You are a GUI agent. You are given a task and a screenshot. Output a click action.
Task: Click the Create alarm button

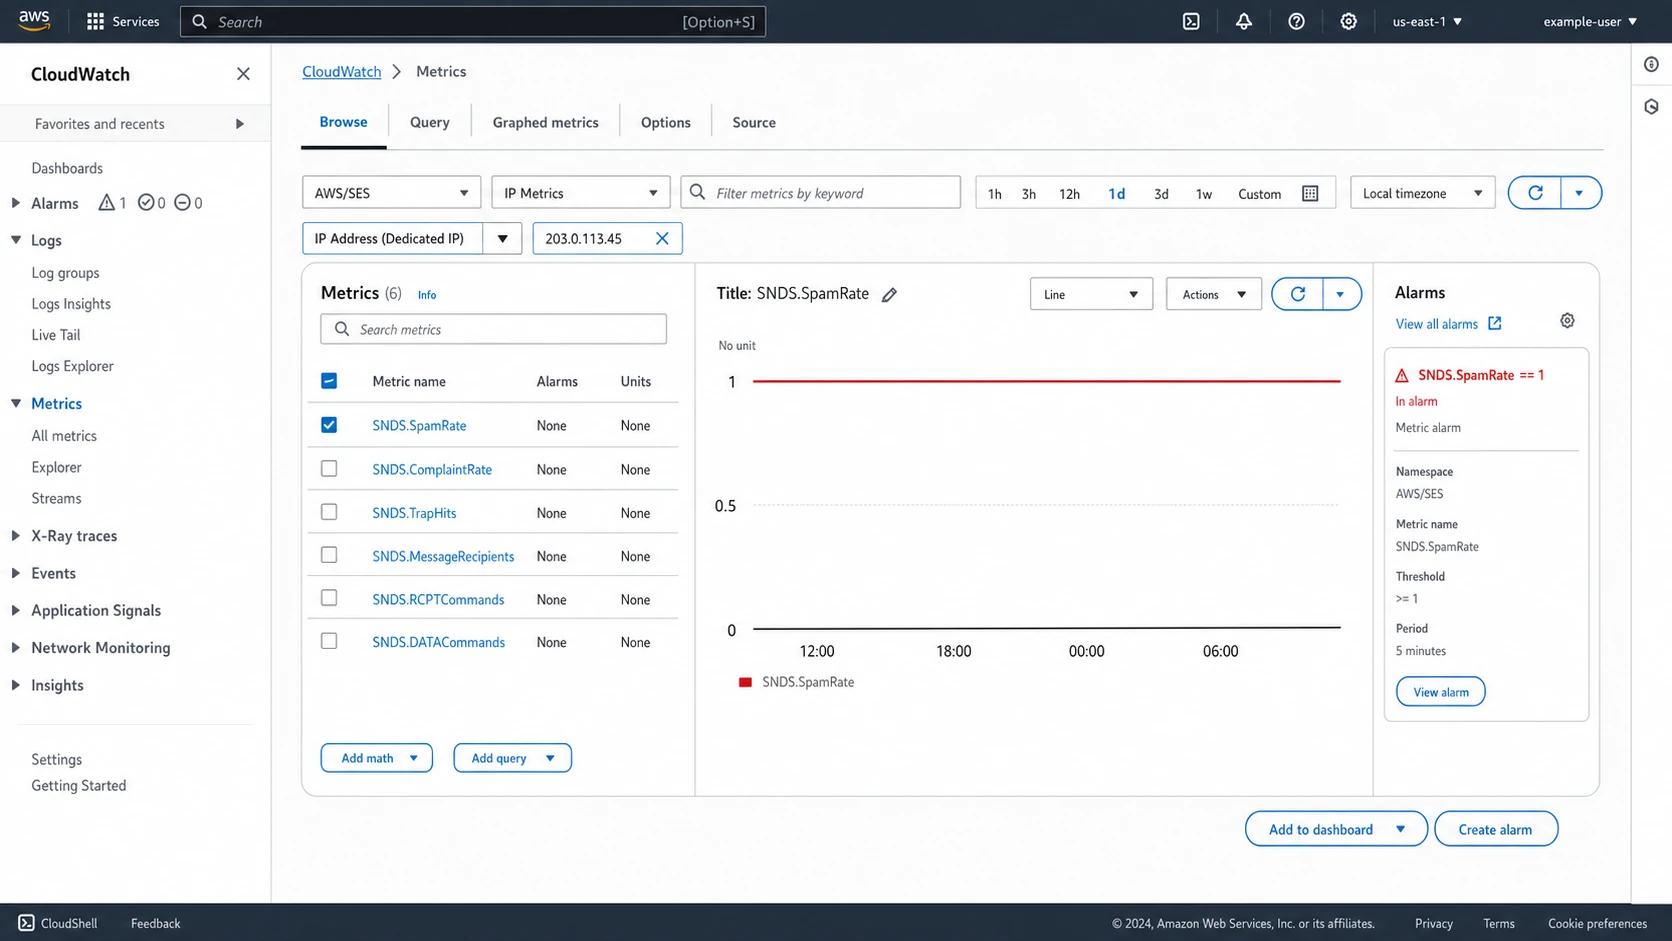click(1495, 829)
